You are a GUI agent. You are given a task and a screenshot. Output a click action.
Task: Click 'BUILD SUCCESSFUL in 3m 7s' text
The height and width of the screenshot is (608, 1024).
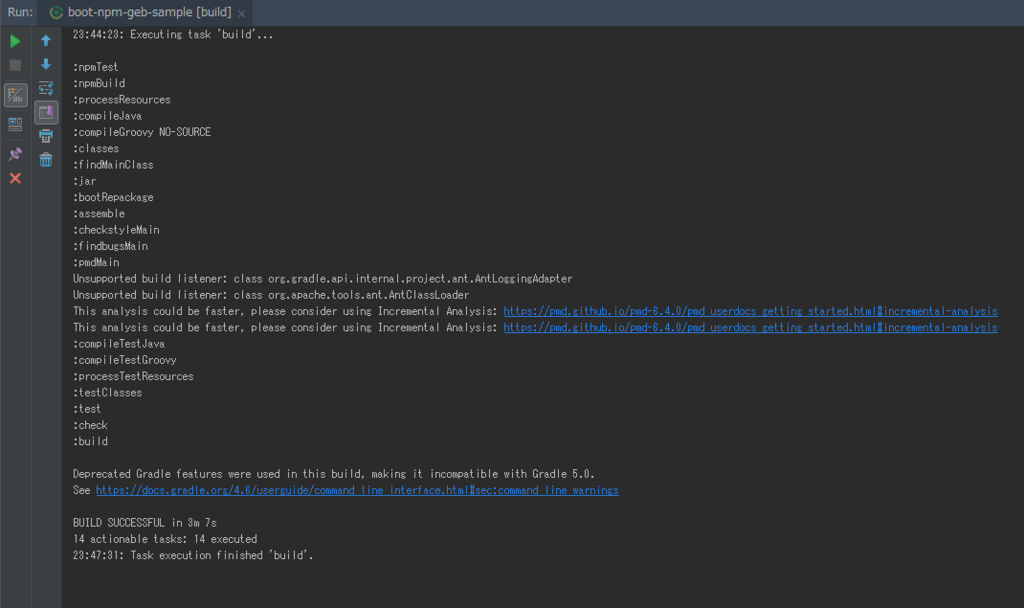tap(144, 523)
